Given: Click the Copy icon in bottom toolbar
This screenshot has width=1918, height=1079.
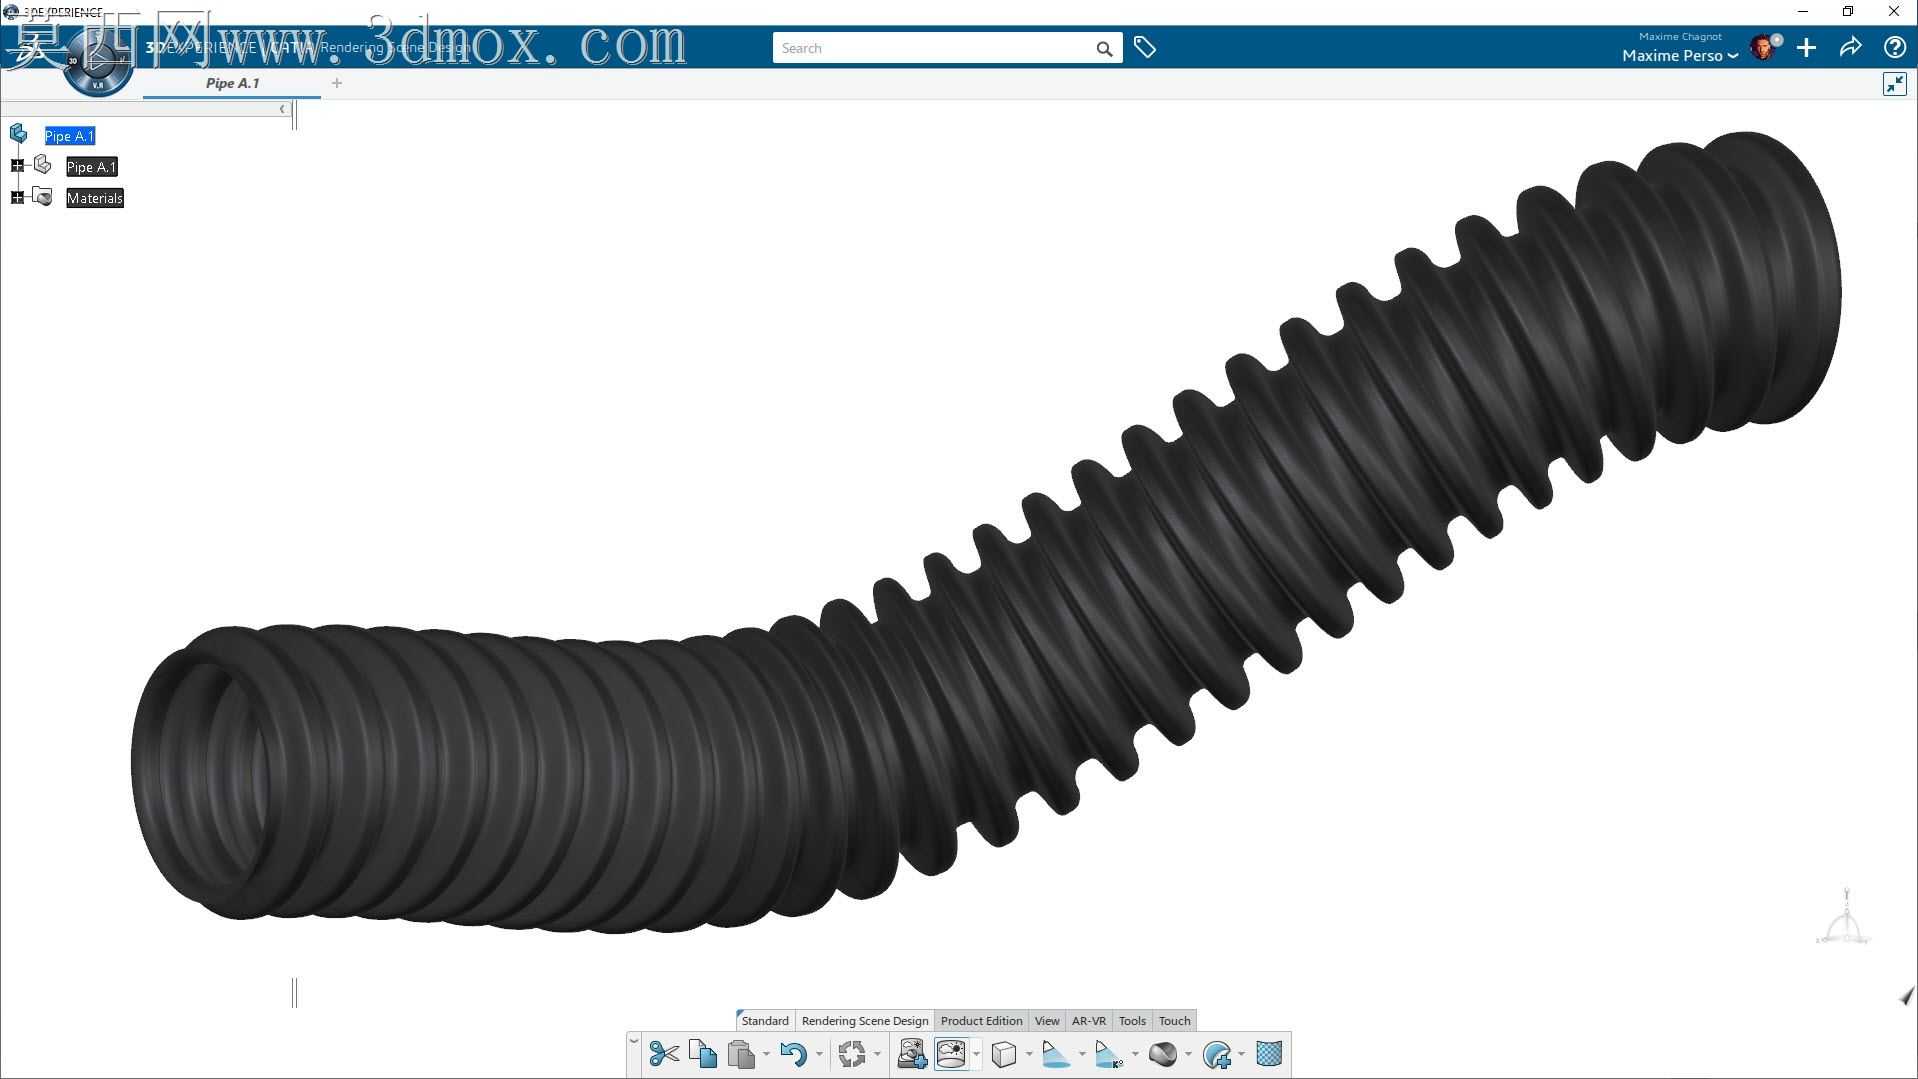Looking at the screenshot, I should pyautogui.click(x=703, y=1054).
